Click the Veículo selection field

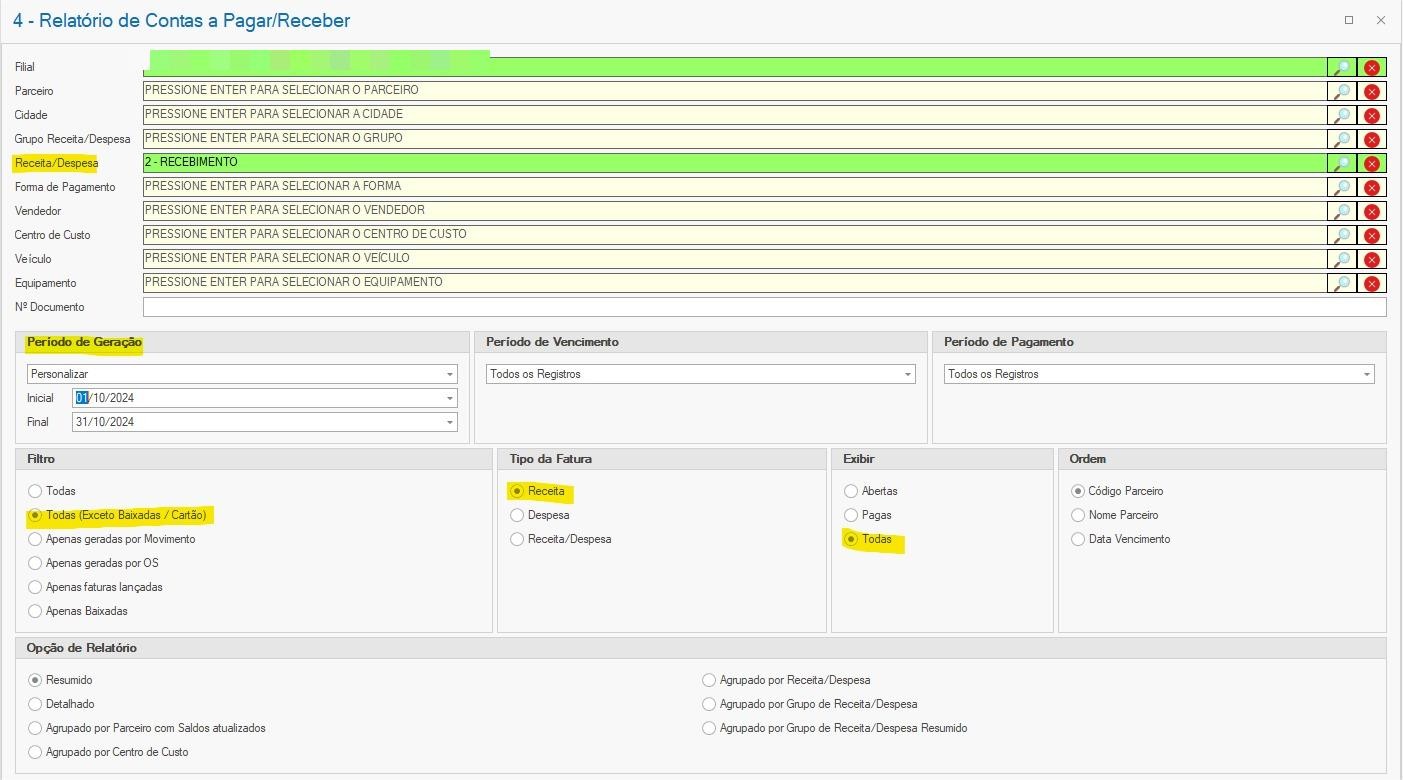[735, 259]
